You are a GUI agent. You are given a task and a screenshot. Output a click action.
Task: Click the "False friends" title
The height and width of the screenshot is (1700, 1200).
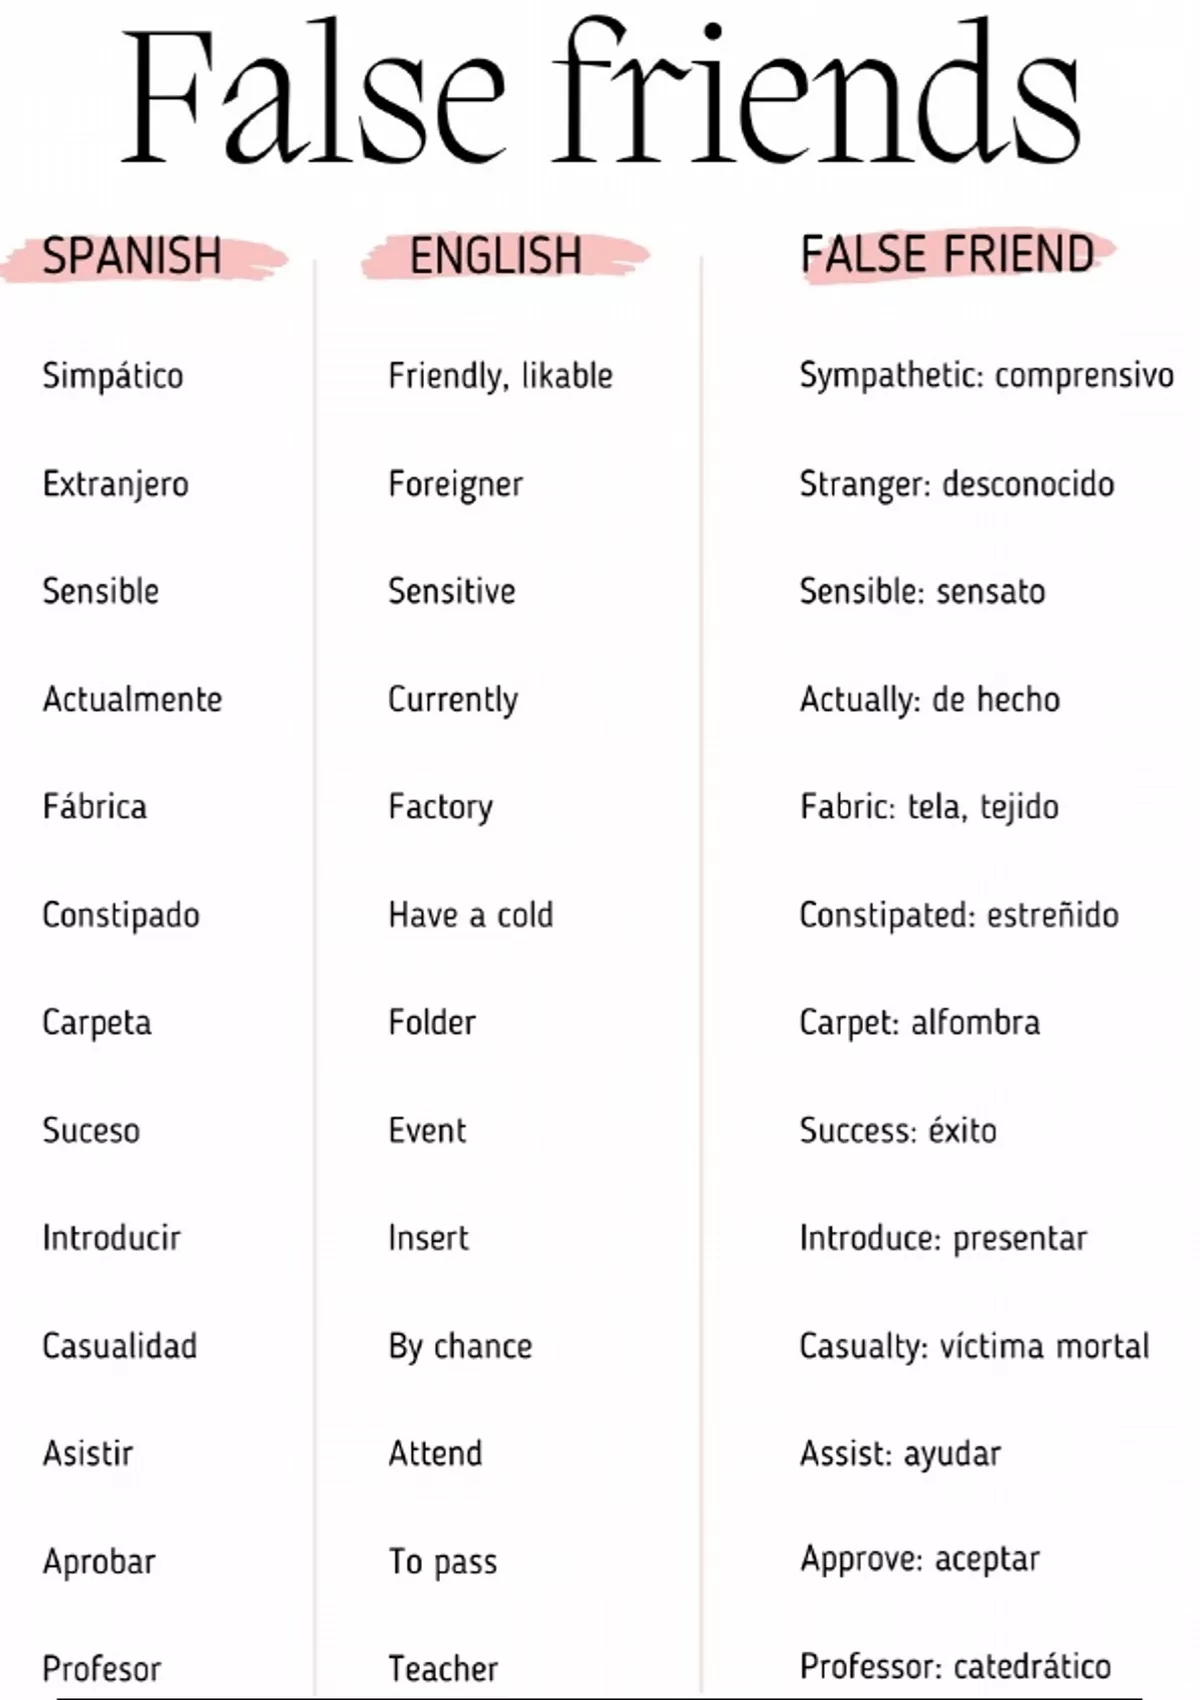[x=600, y=95]
